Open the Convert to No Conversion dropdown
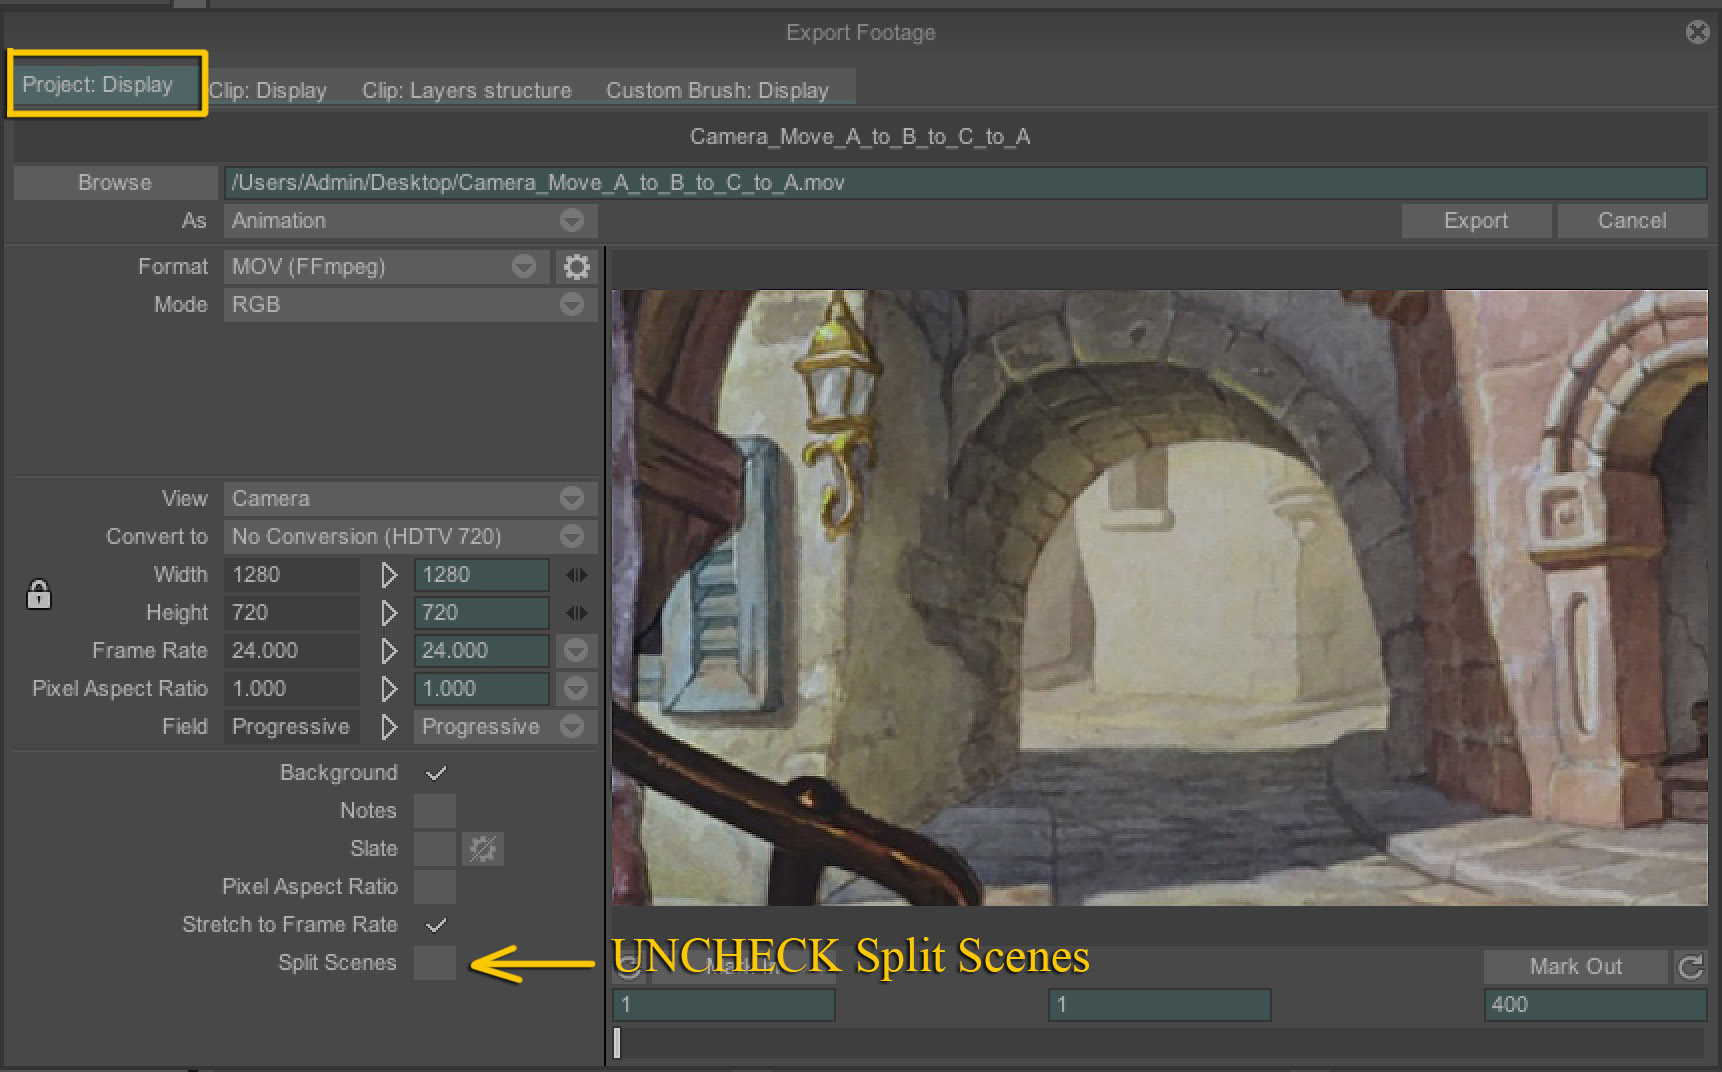 (410, 537)
